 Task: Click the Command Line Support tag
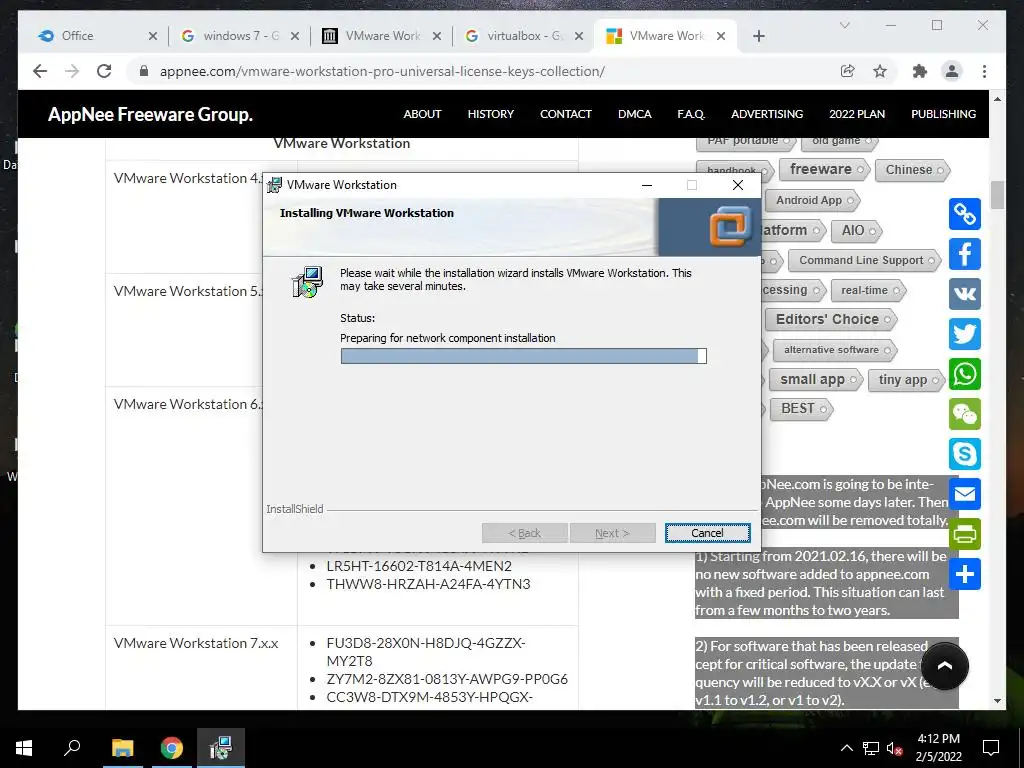[865, 261]
